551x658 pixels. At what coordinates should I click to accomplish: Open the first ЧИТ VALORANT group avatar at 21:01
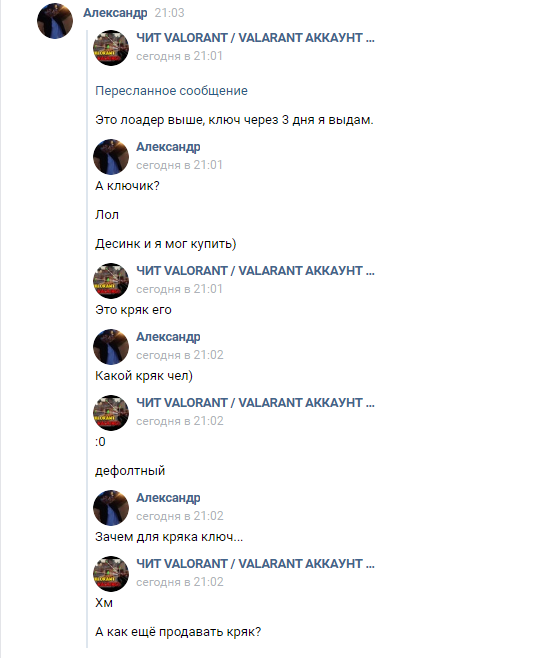tap(111, 48)
